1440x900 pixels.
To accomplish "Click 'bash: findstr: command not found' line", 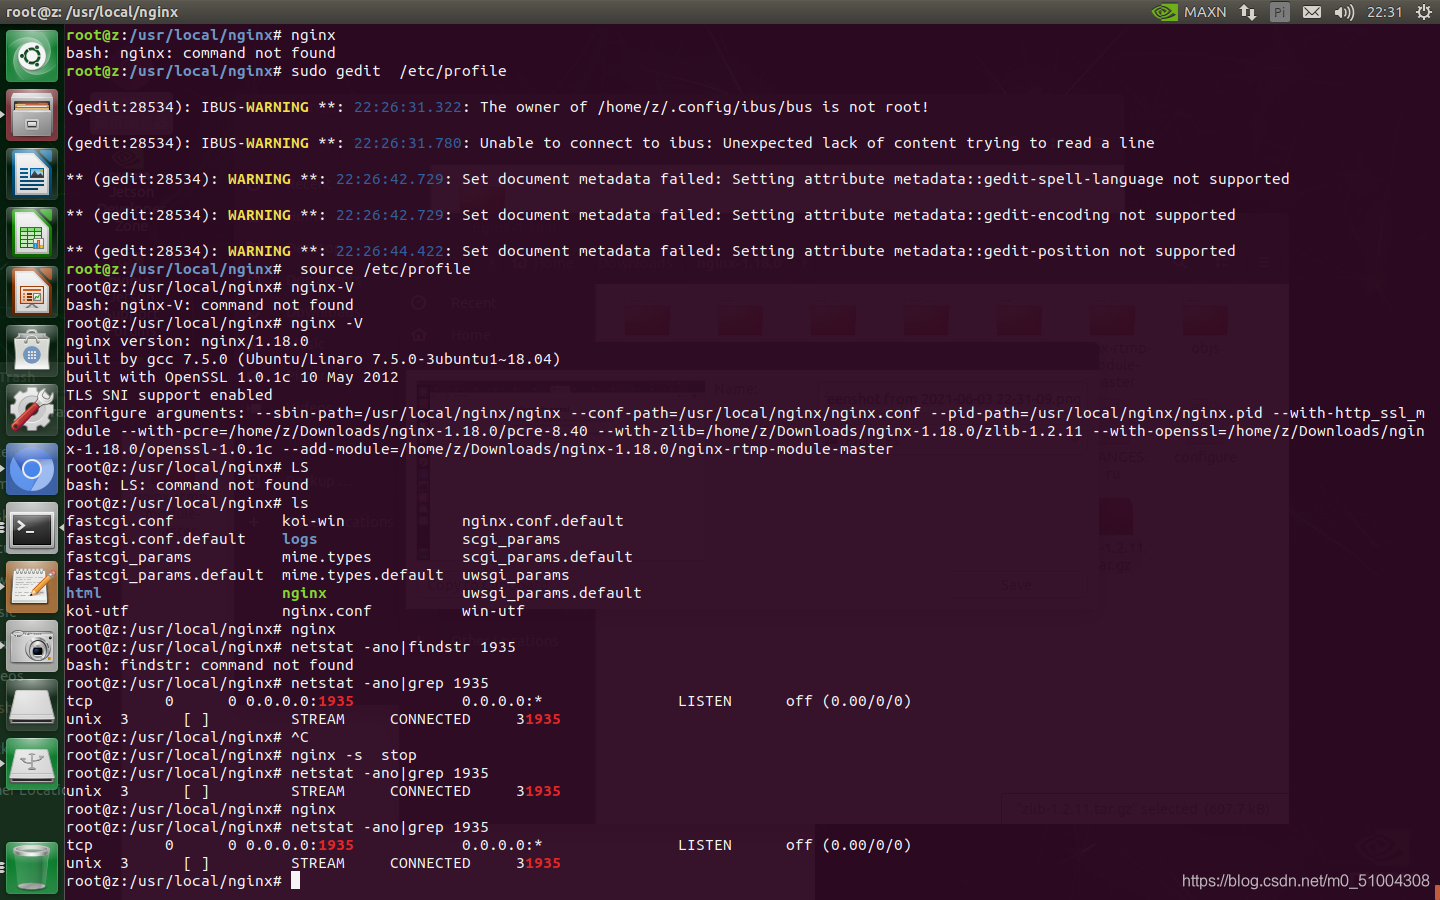I will 210,665.
